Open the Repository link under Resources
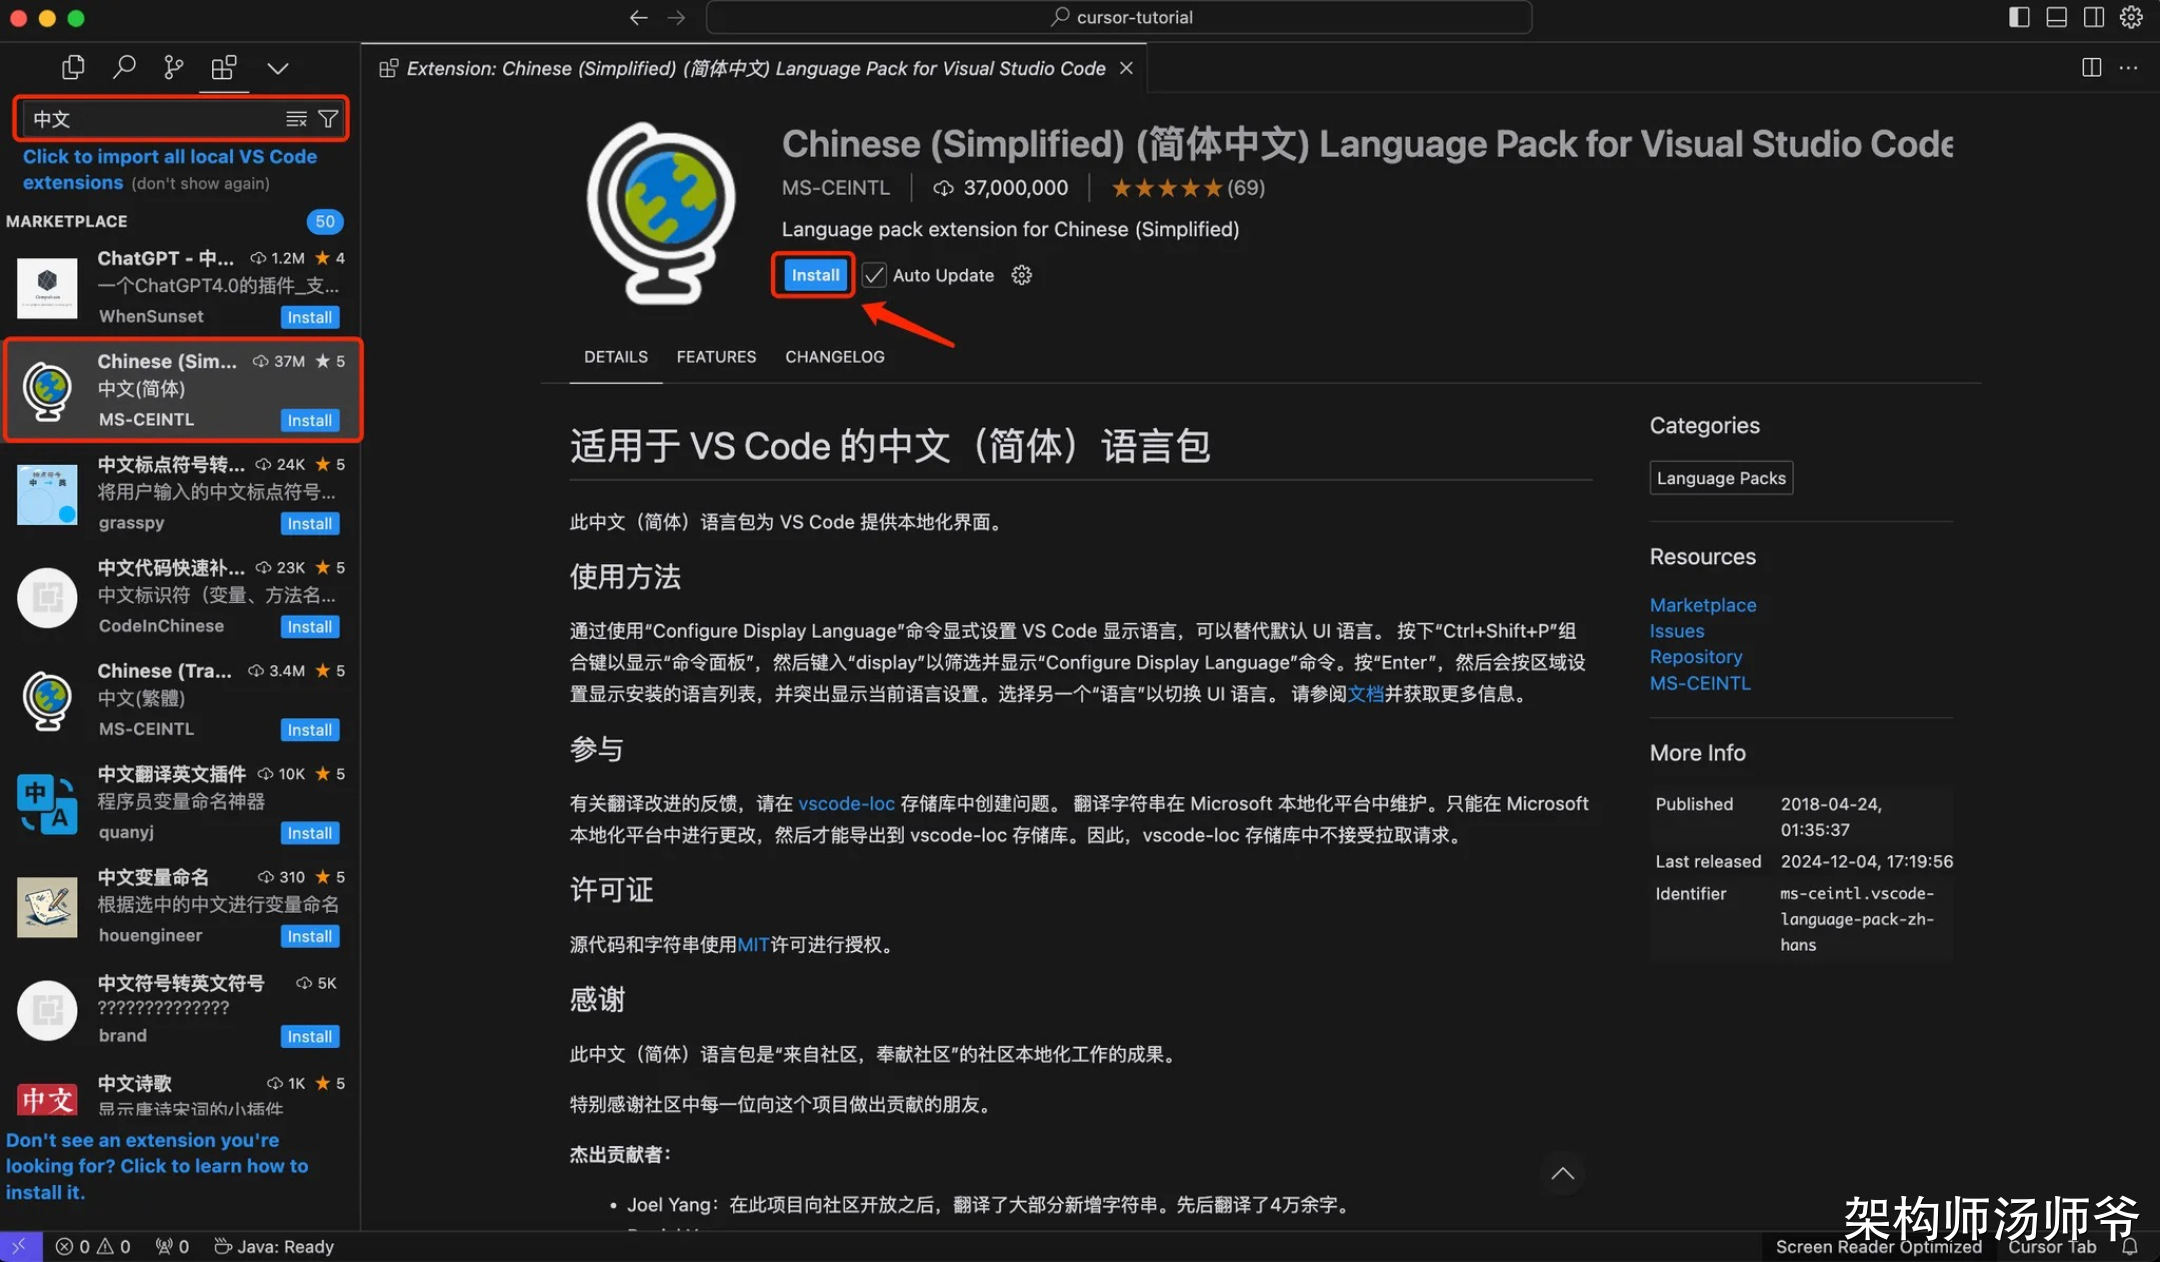Screen dimensions: 2160x1262 point(1696,657)
